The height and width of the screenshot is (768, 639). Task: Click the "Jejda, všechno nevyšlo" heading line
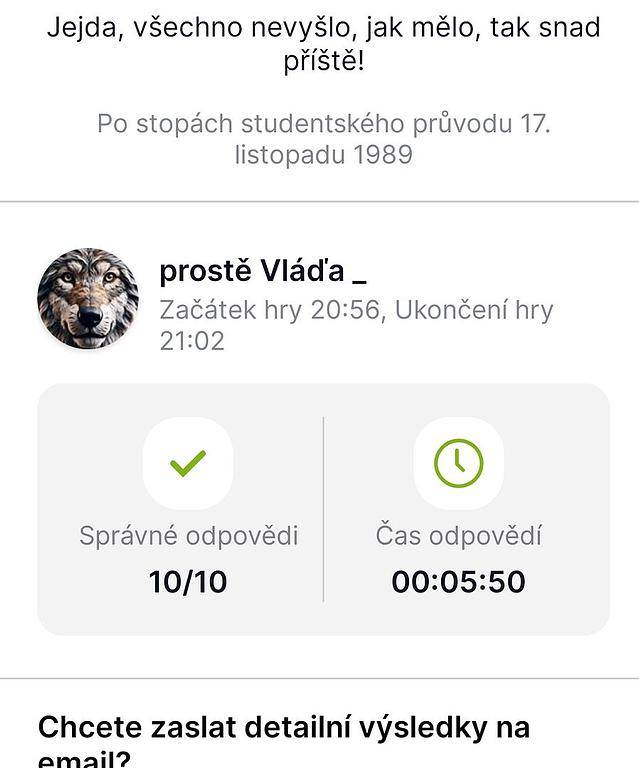(323, 26)
